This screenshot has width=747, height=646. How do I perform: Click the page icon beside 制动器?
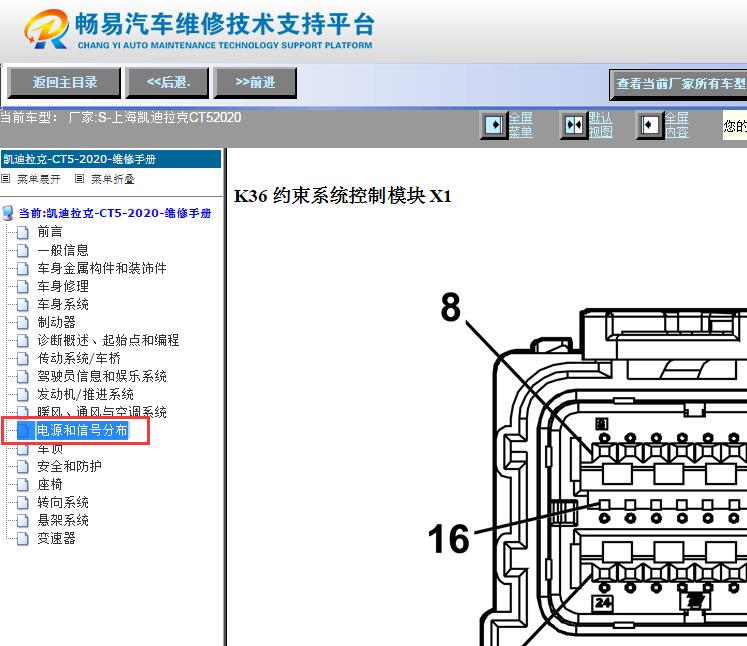coord(23,323)
